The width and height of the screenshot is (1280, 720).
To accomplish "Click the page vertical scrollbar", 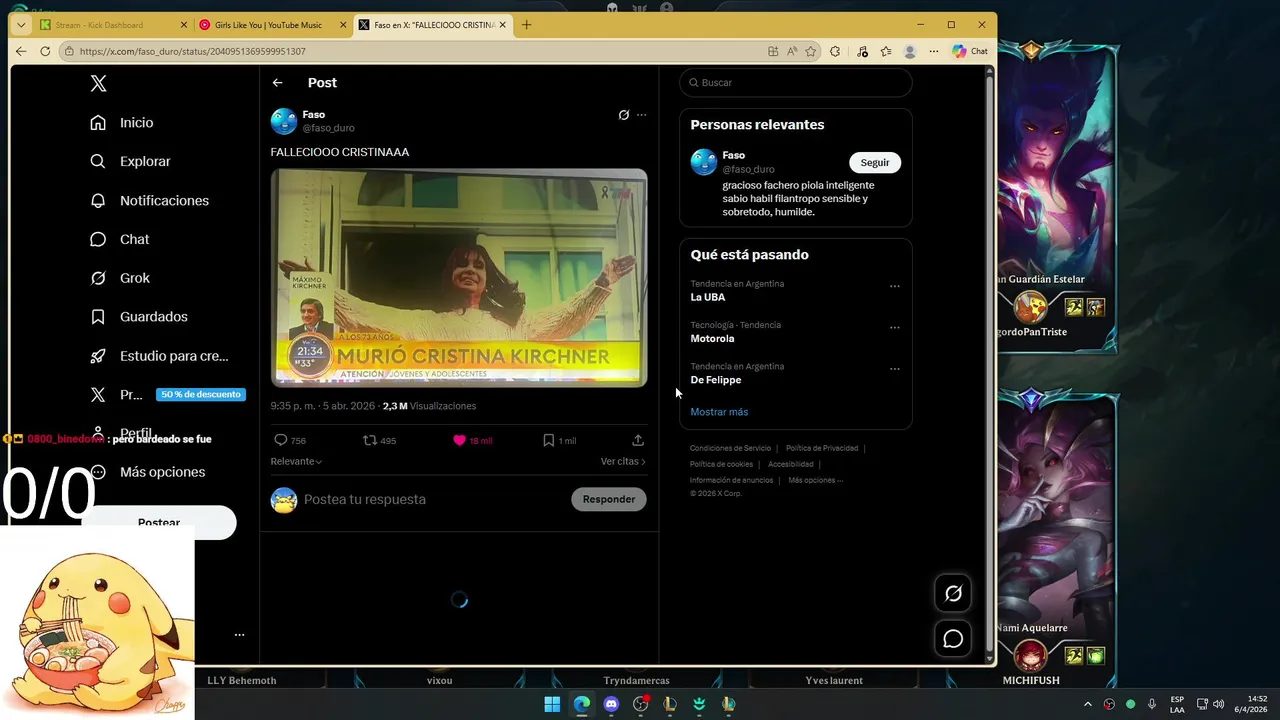I will (990, 365).
